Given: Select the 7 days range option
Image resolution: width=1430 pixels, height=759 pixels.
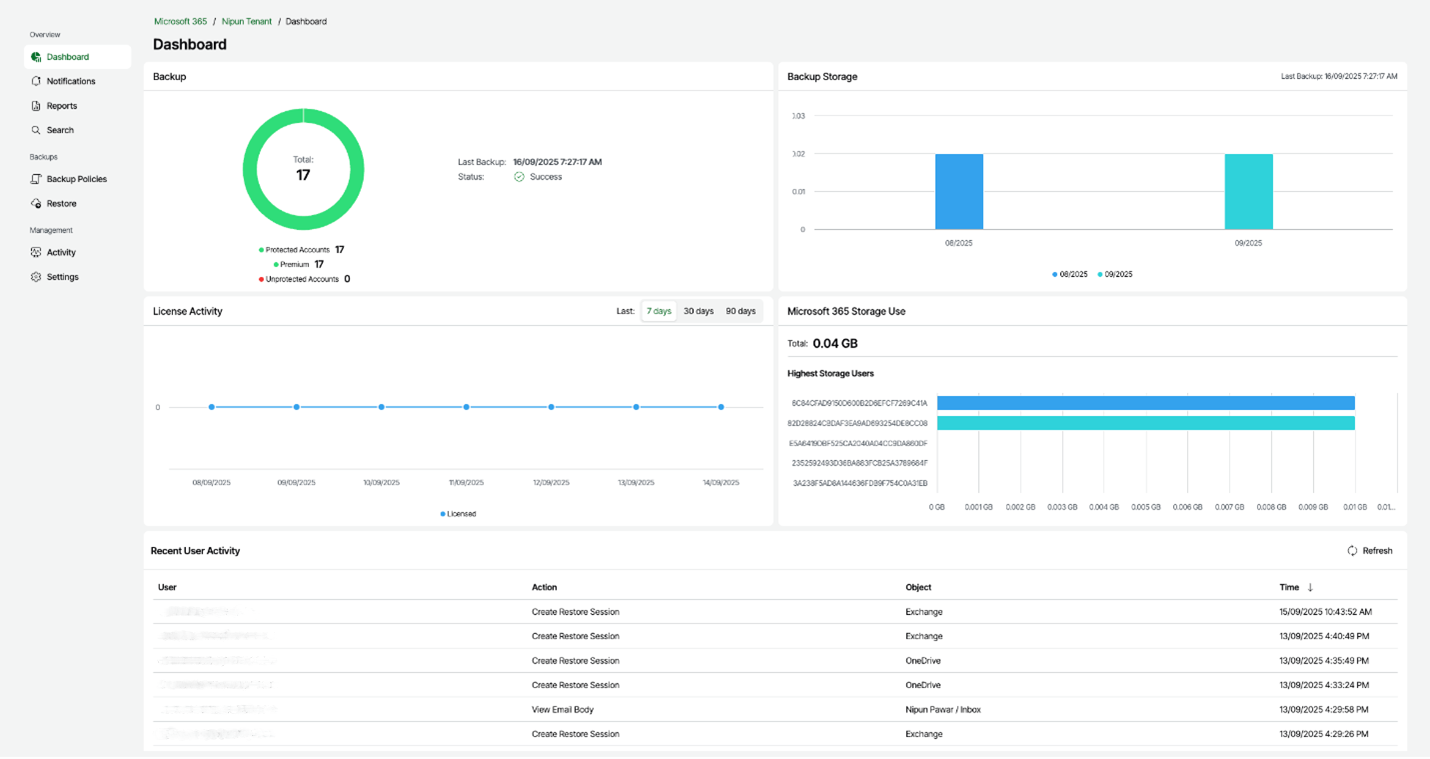Looking at the screenshot, I should (659, 311).
